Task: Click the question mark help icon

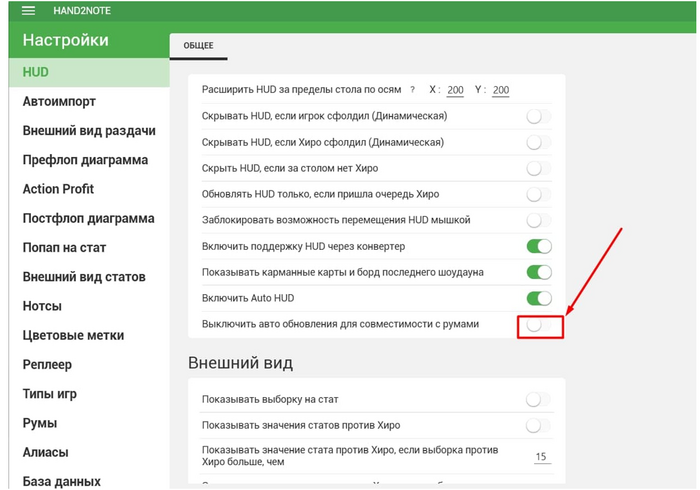Action: (412, 90)
